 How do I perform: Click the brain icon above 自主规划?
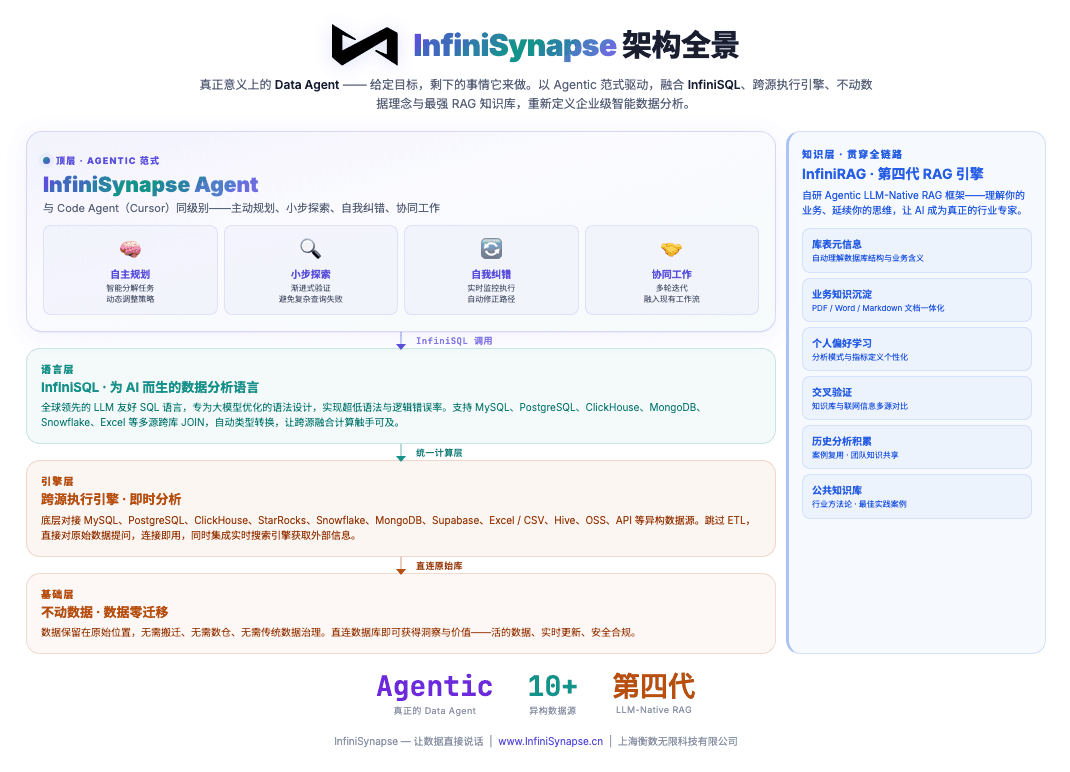(130, 249)
